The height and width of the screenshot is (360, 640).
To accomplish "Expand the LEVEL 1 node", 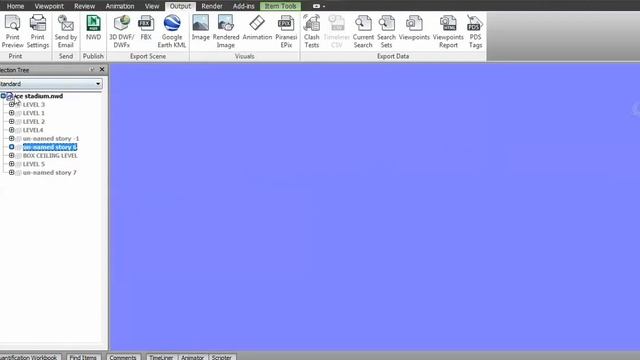I will (x=11, y=113).
